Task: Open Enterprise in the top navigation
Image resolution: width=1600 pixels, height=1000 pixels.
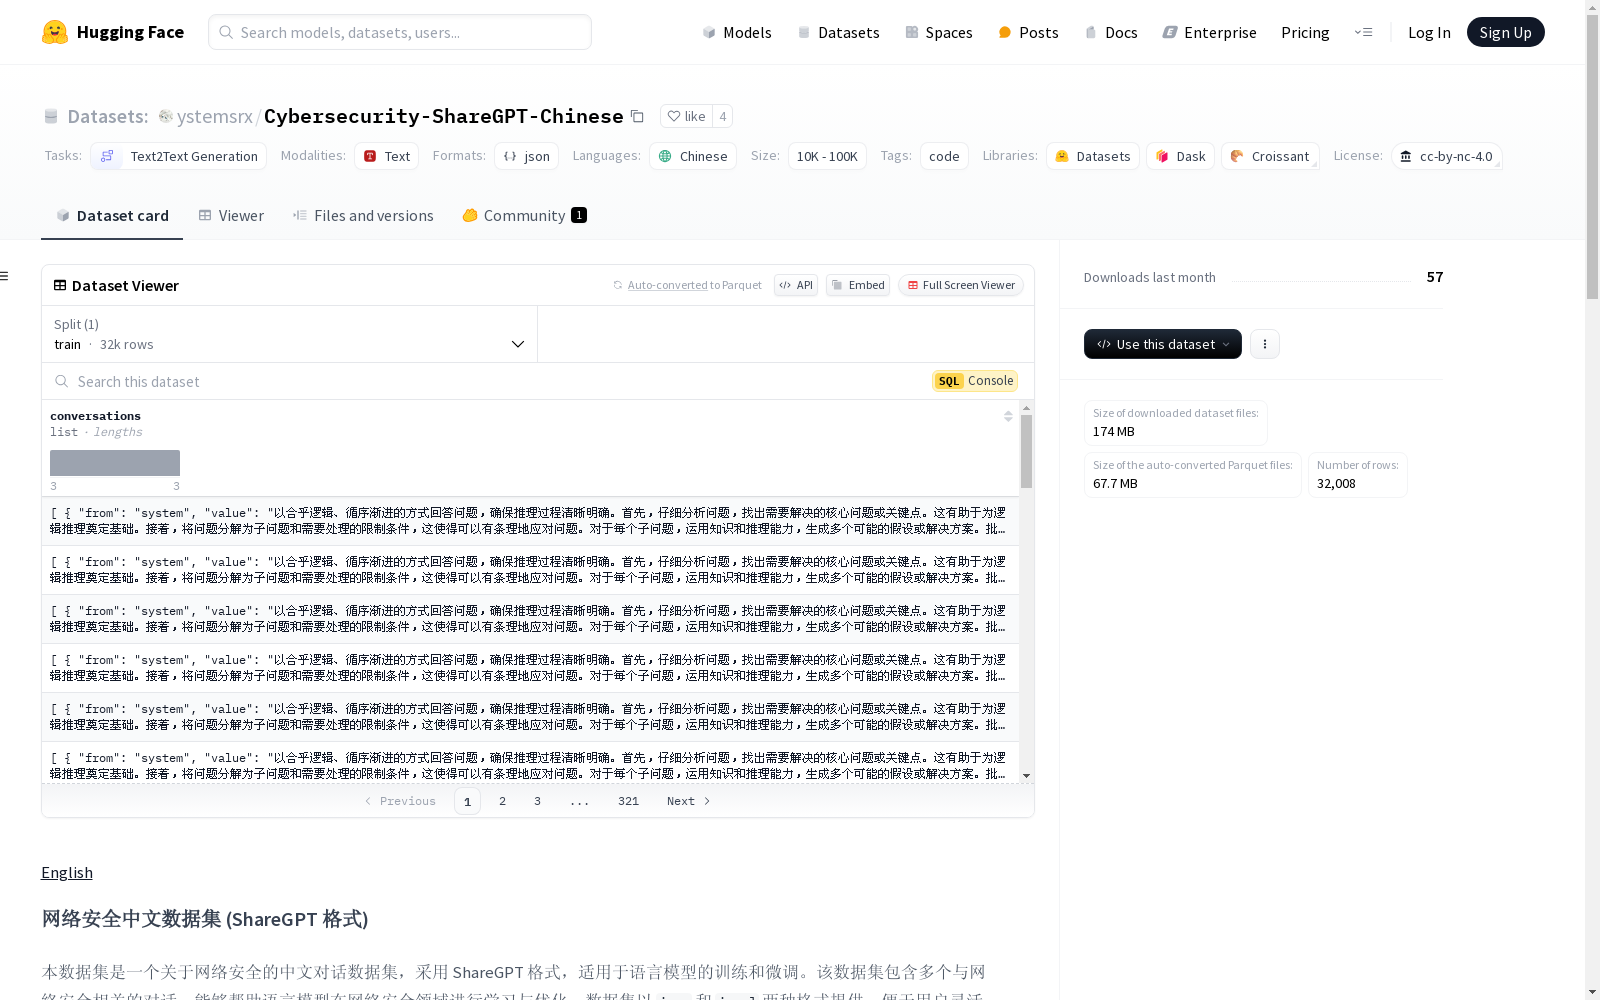Action: (1209, 32)
